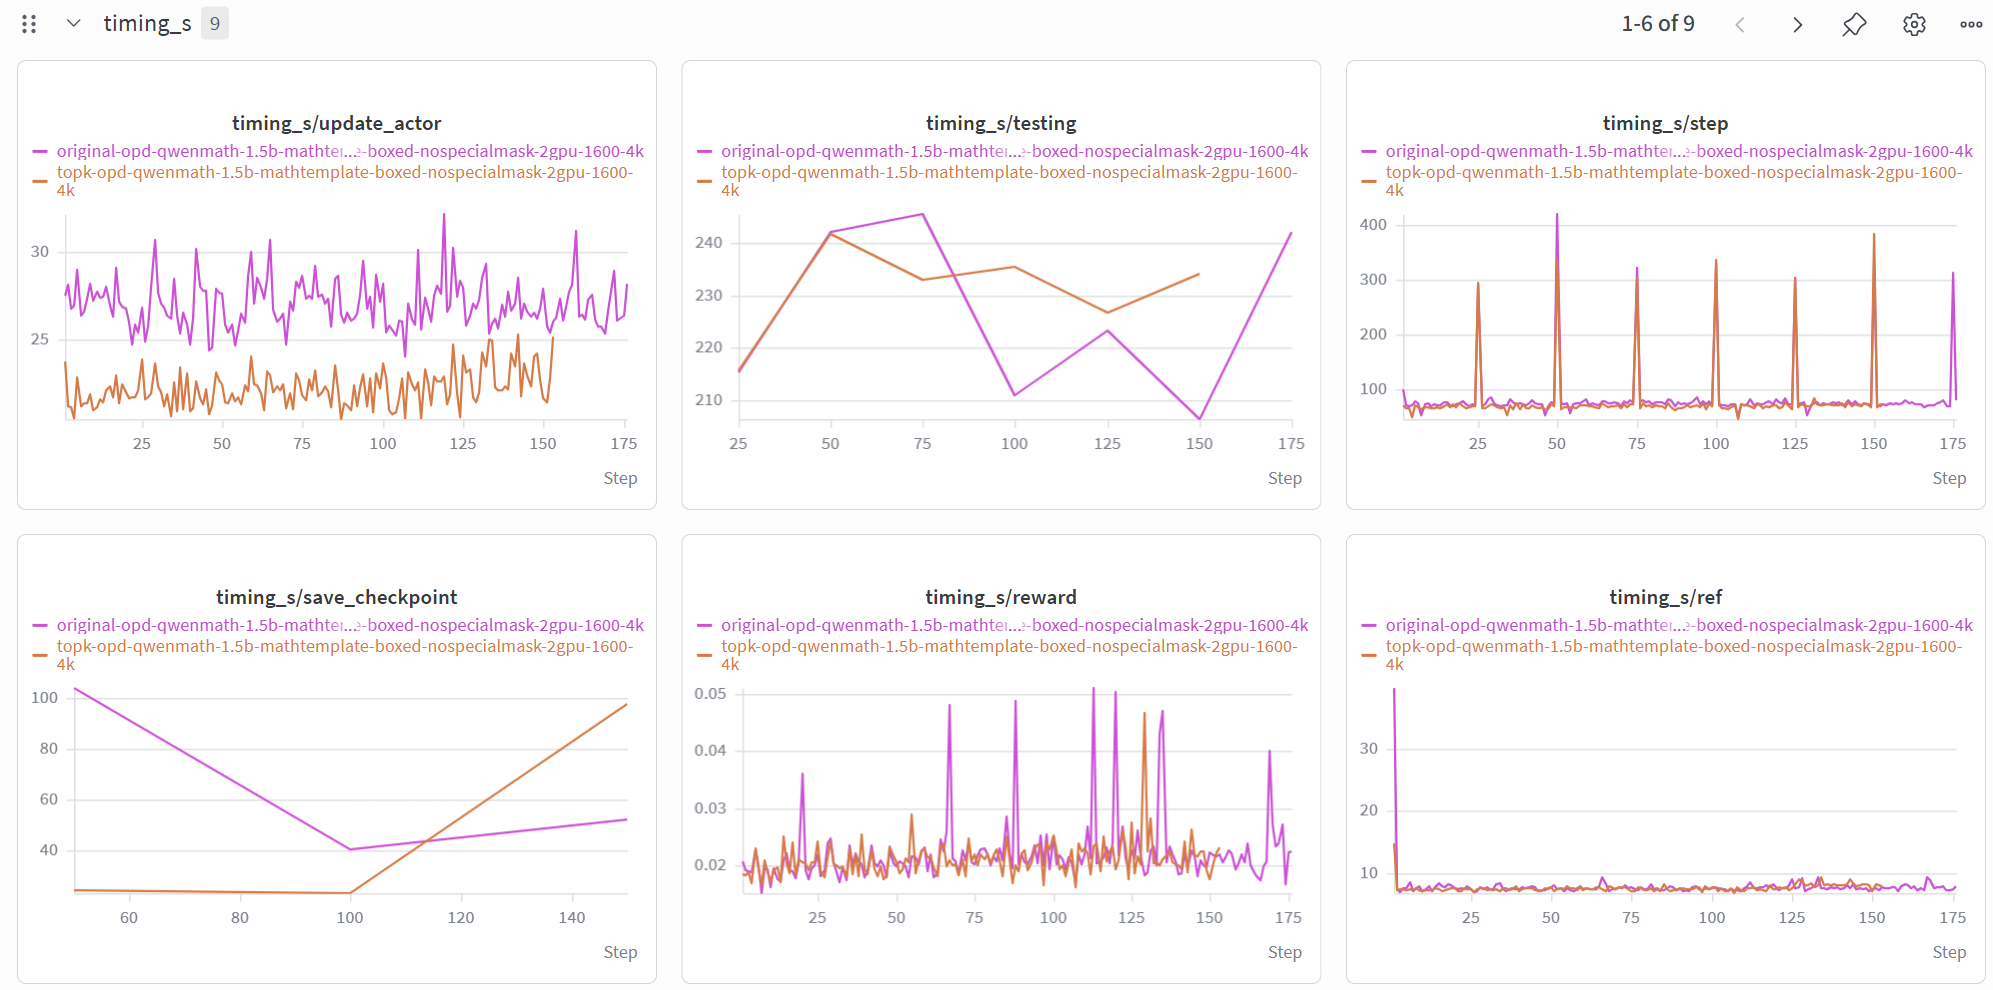
Task: Select original-opd legend entry in save_checkpoint chart
Action: (x=350, y=625)
